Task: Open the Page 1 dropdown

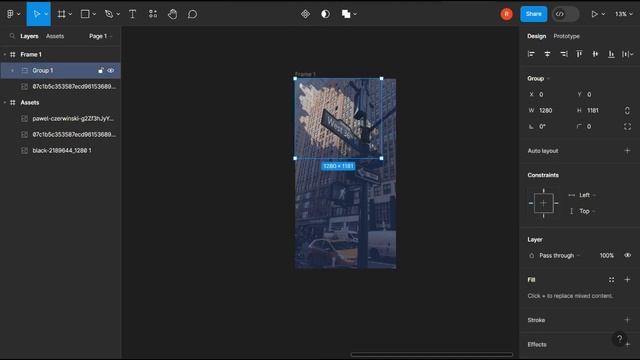Action: (100, 36)
